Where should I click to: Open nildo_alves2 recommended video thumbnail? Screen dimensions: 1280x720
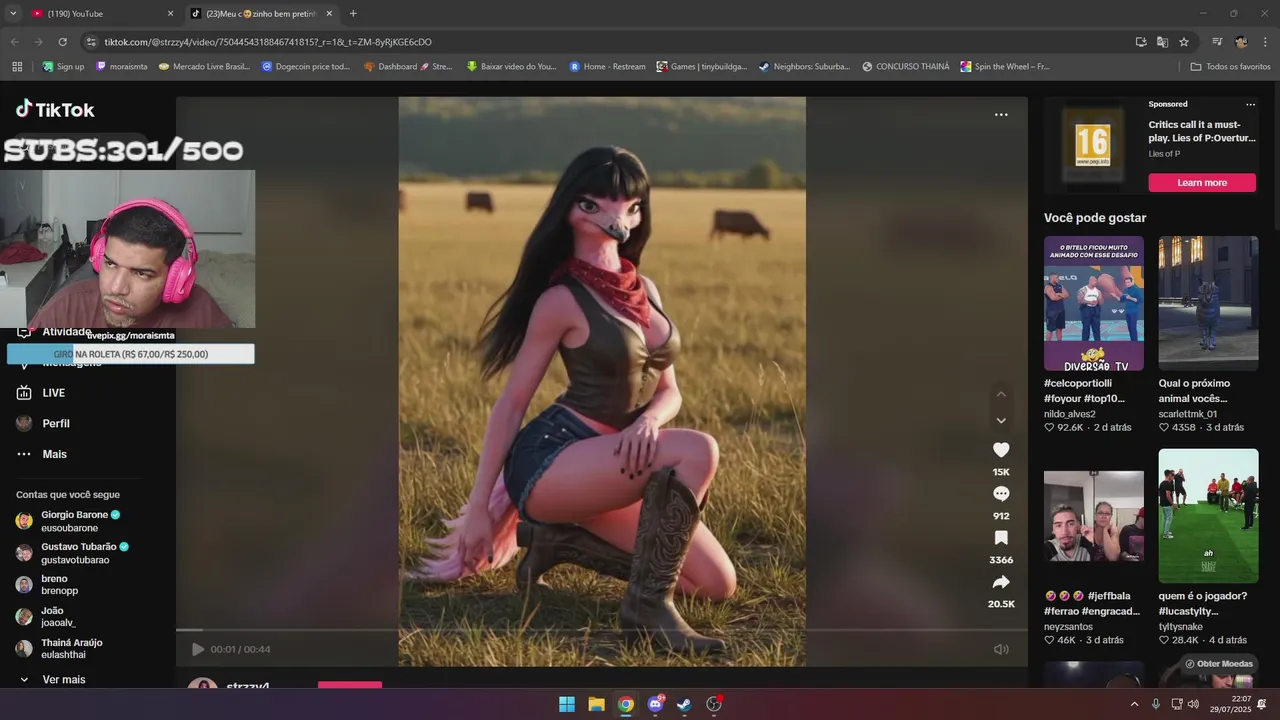(x=1094, y=303)
